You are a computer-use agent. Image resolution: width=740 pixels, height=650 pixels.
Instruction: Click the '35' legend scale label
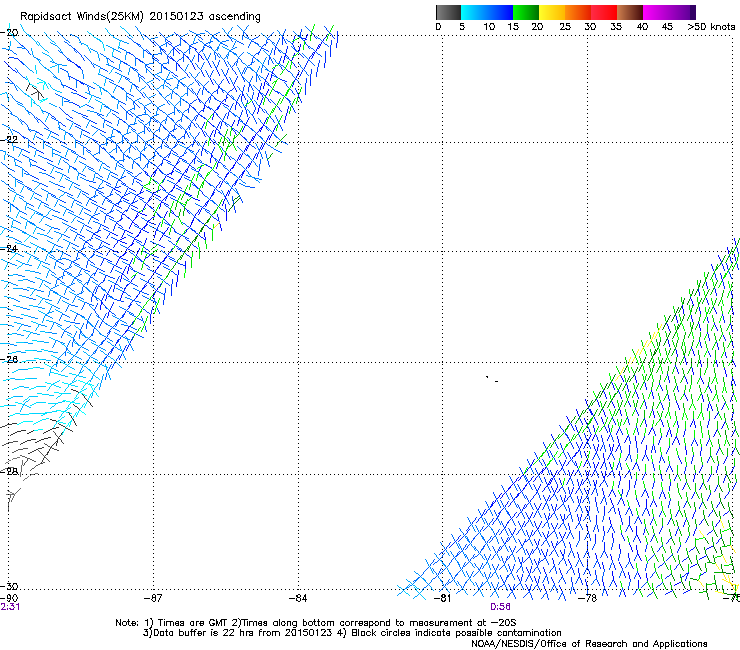tap(616, 27)
